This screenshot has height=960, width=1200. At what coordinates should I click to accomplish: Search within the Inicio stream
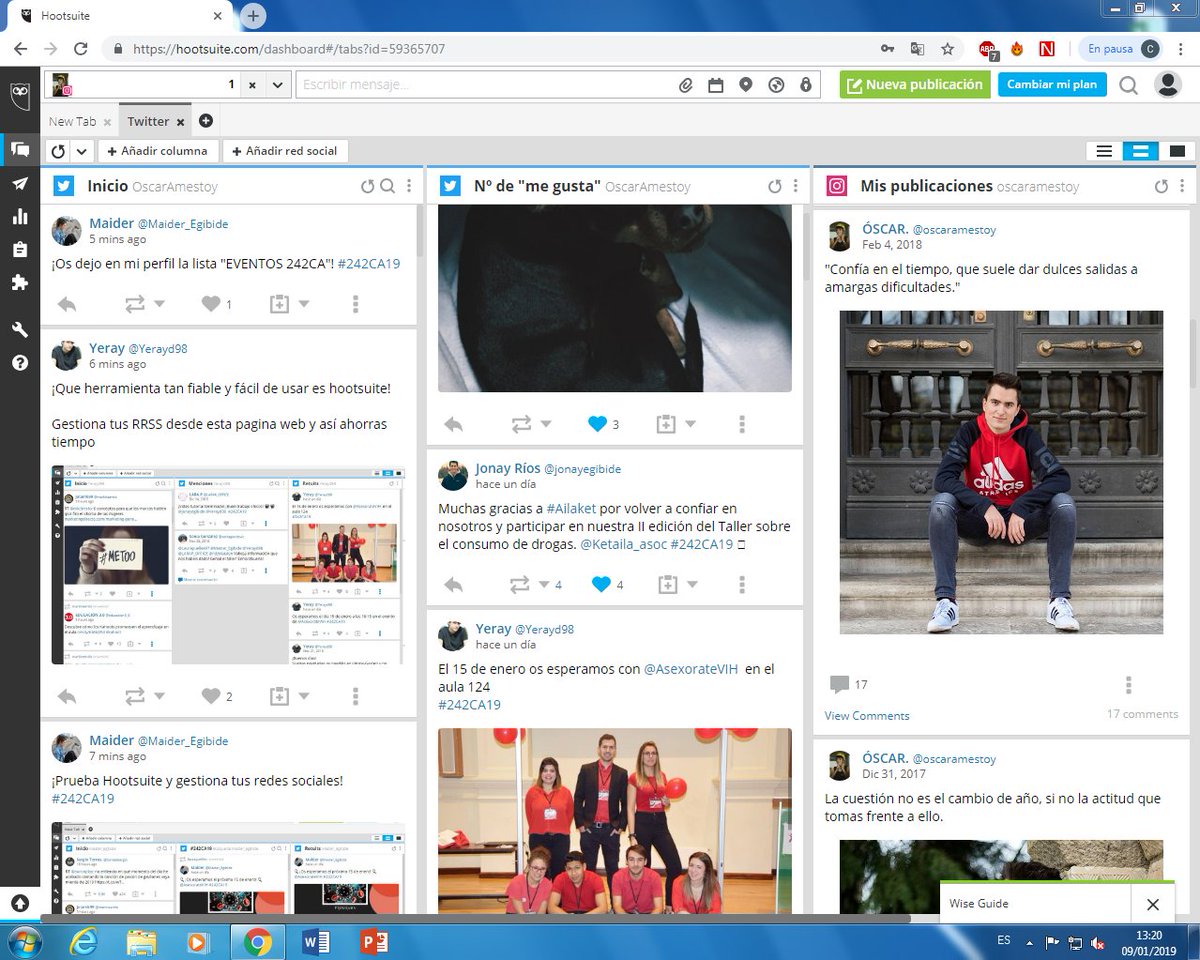tap(387, 186)
